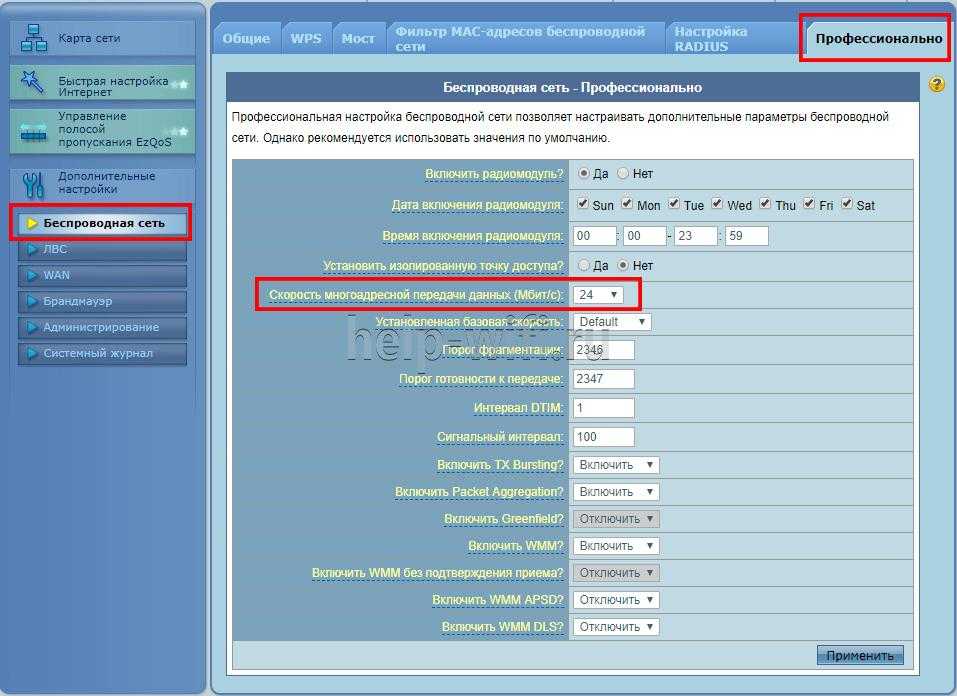
Task: Expand the Установленная базовая скорость Default dropdown
Action: click(x=612, y=322)
